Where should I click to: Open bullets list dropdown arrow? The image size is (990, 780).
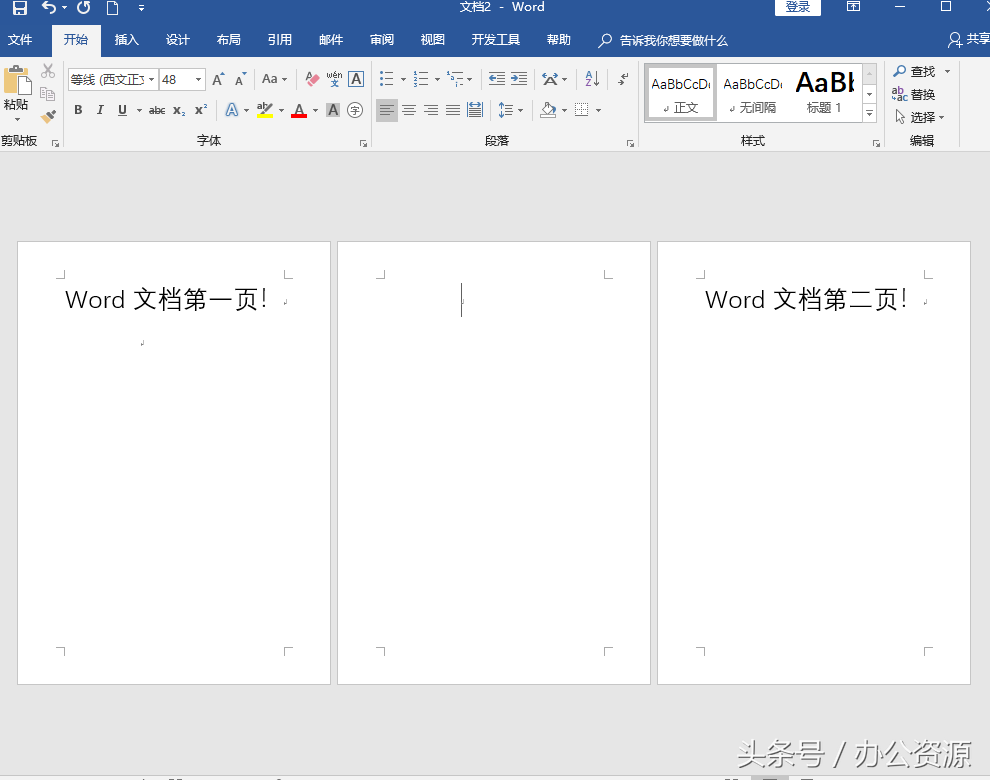[x=403, y=80]
